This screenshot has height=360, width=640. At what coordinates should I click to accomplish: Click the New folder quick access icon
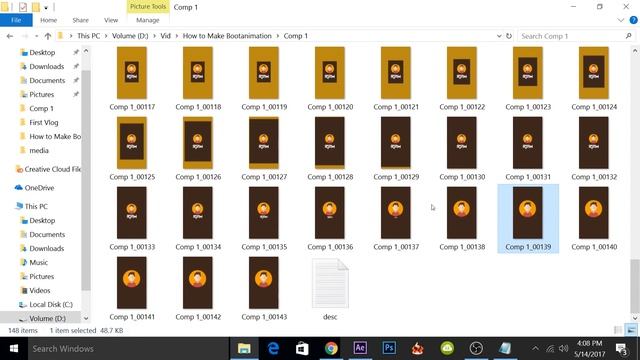coord(36,7)
